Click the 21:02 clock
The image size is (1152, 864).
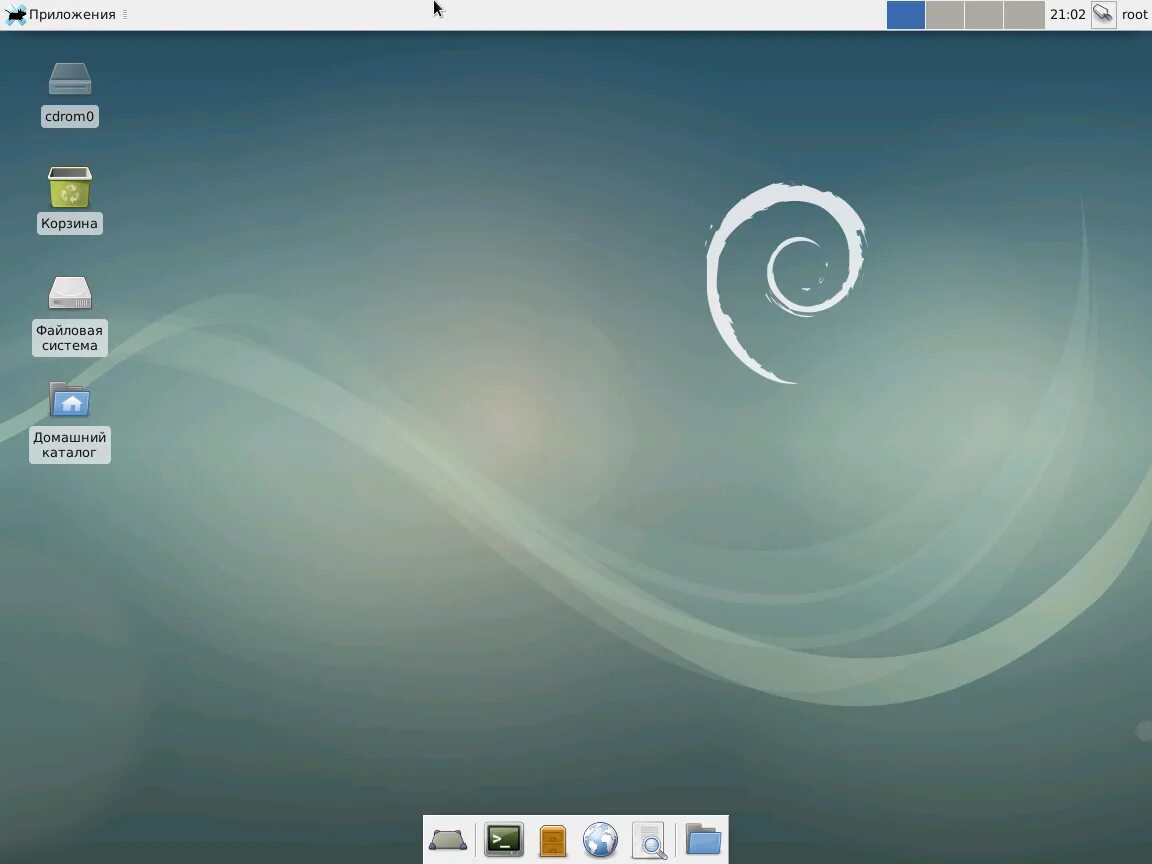pyautogui.click(x=1068, y=15)
